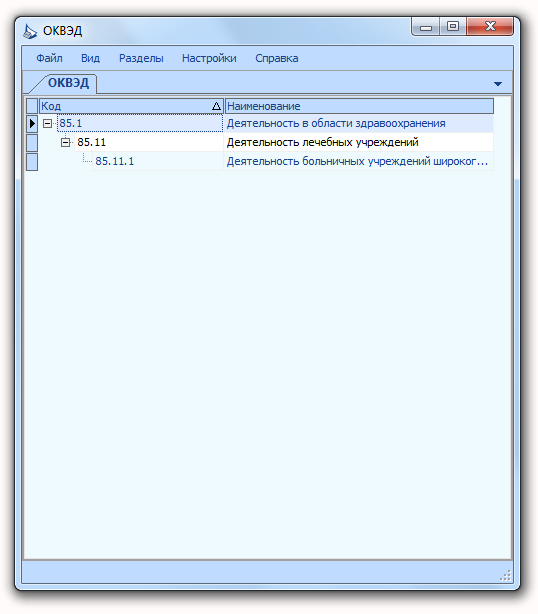Switch to the ОКВЭД tab

click(68, 83)
